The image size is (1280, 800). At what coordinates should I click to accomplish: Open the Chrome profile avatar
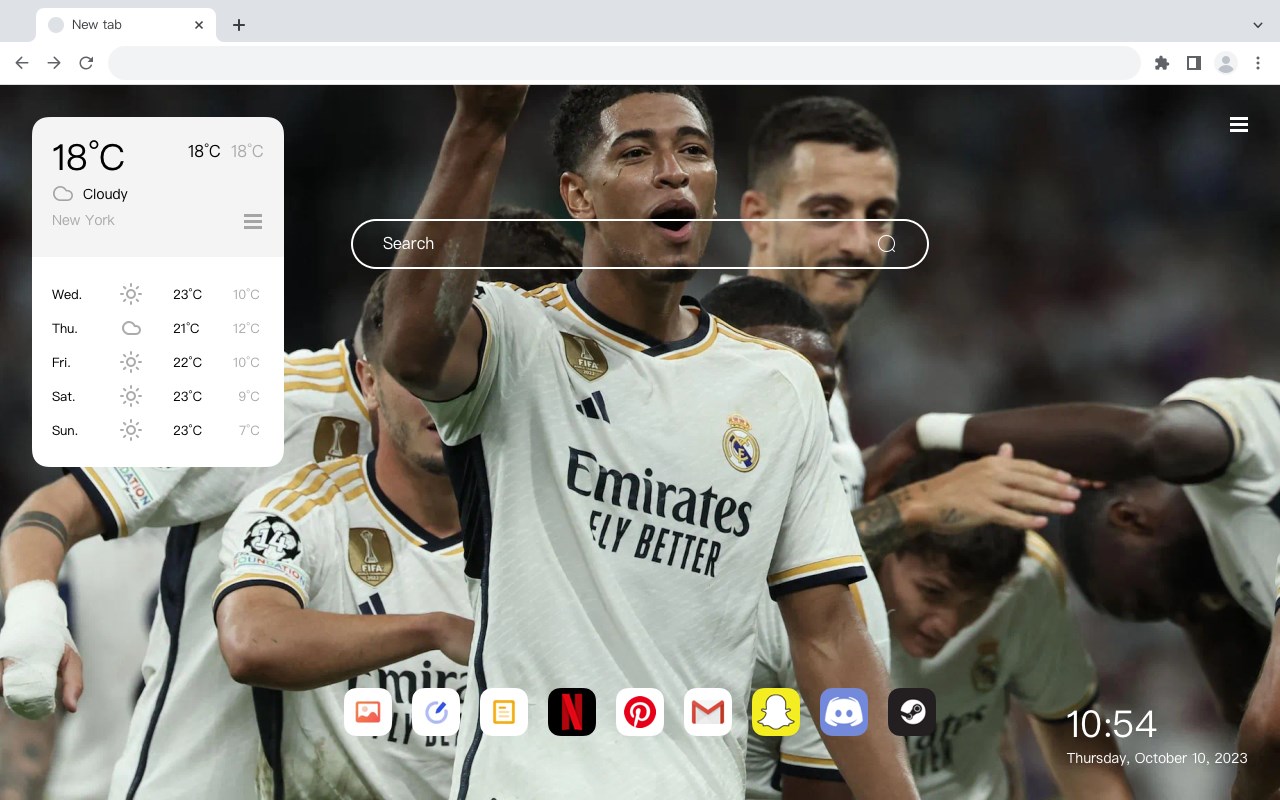point(1226,63)
